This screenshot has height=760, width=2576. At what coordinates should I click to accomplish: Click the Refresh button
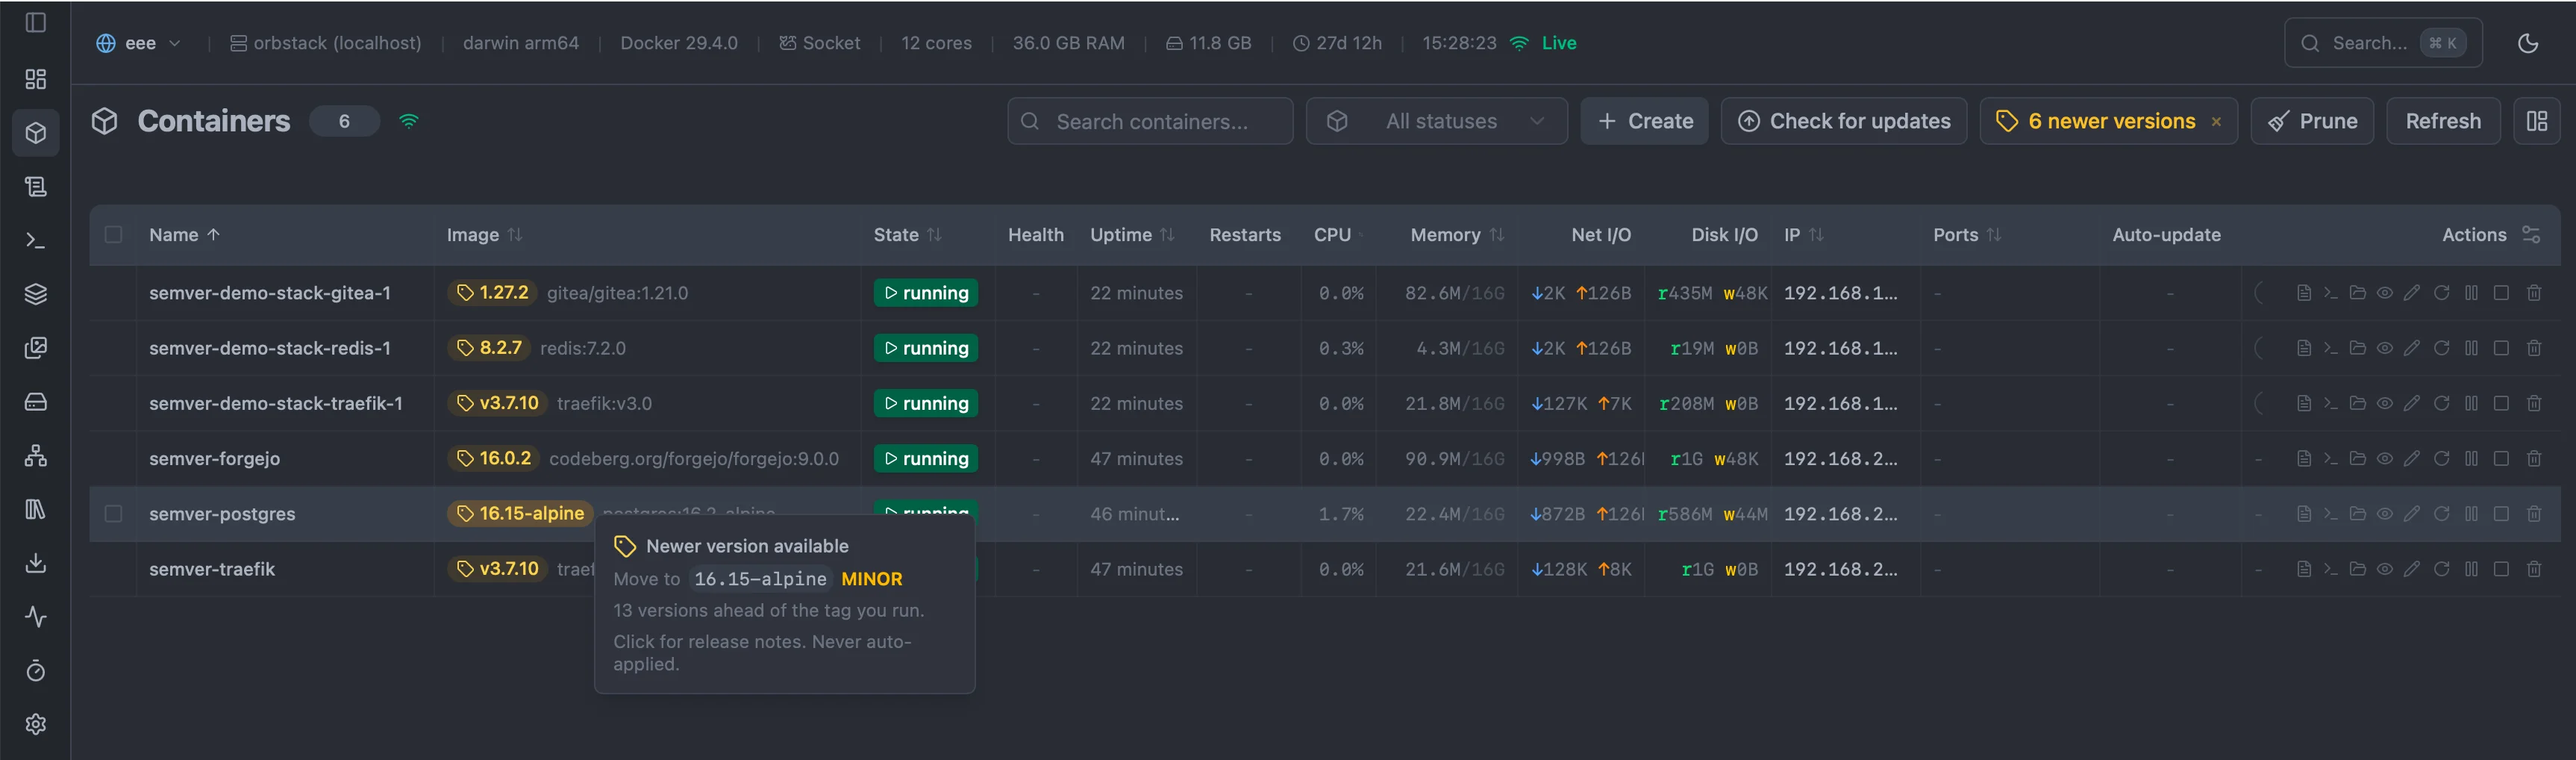click(2443, 121)
